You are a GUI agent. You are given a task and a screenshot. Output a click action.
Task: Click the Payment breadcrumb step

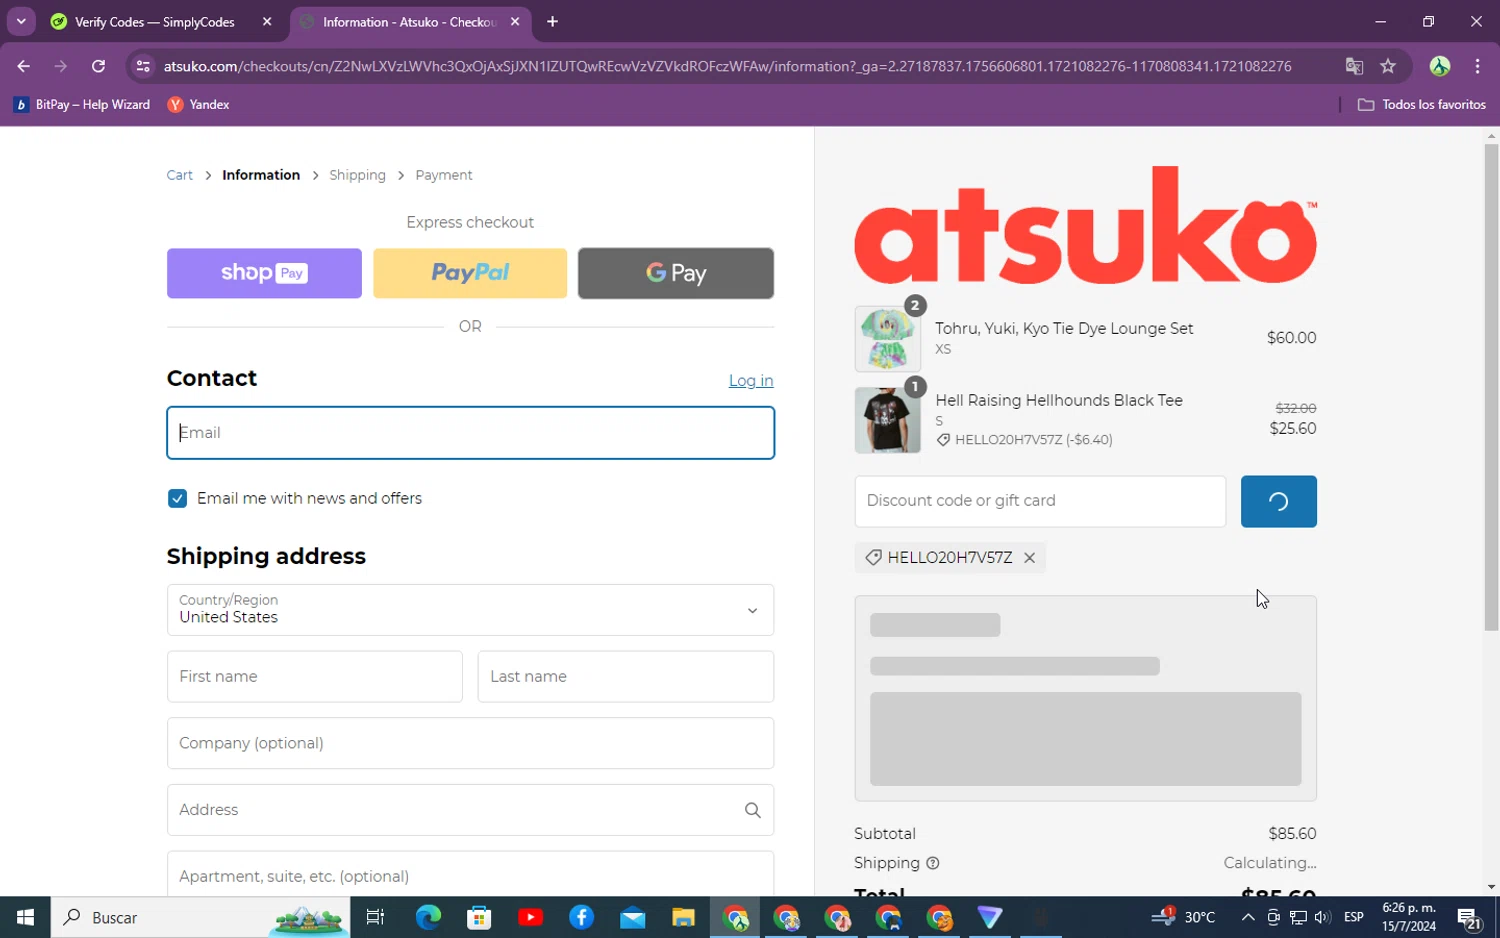444,175
